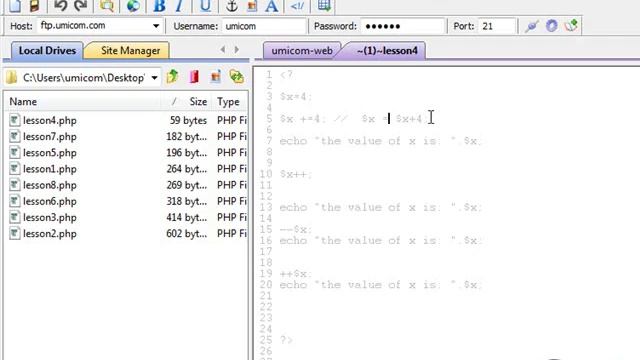This screenshot has width=640, height=360.
Task: Click line 16 echo statement
Action: pyautogui.click(x=380, y=240)
